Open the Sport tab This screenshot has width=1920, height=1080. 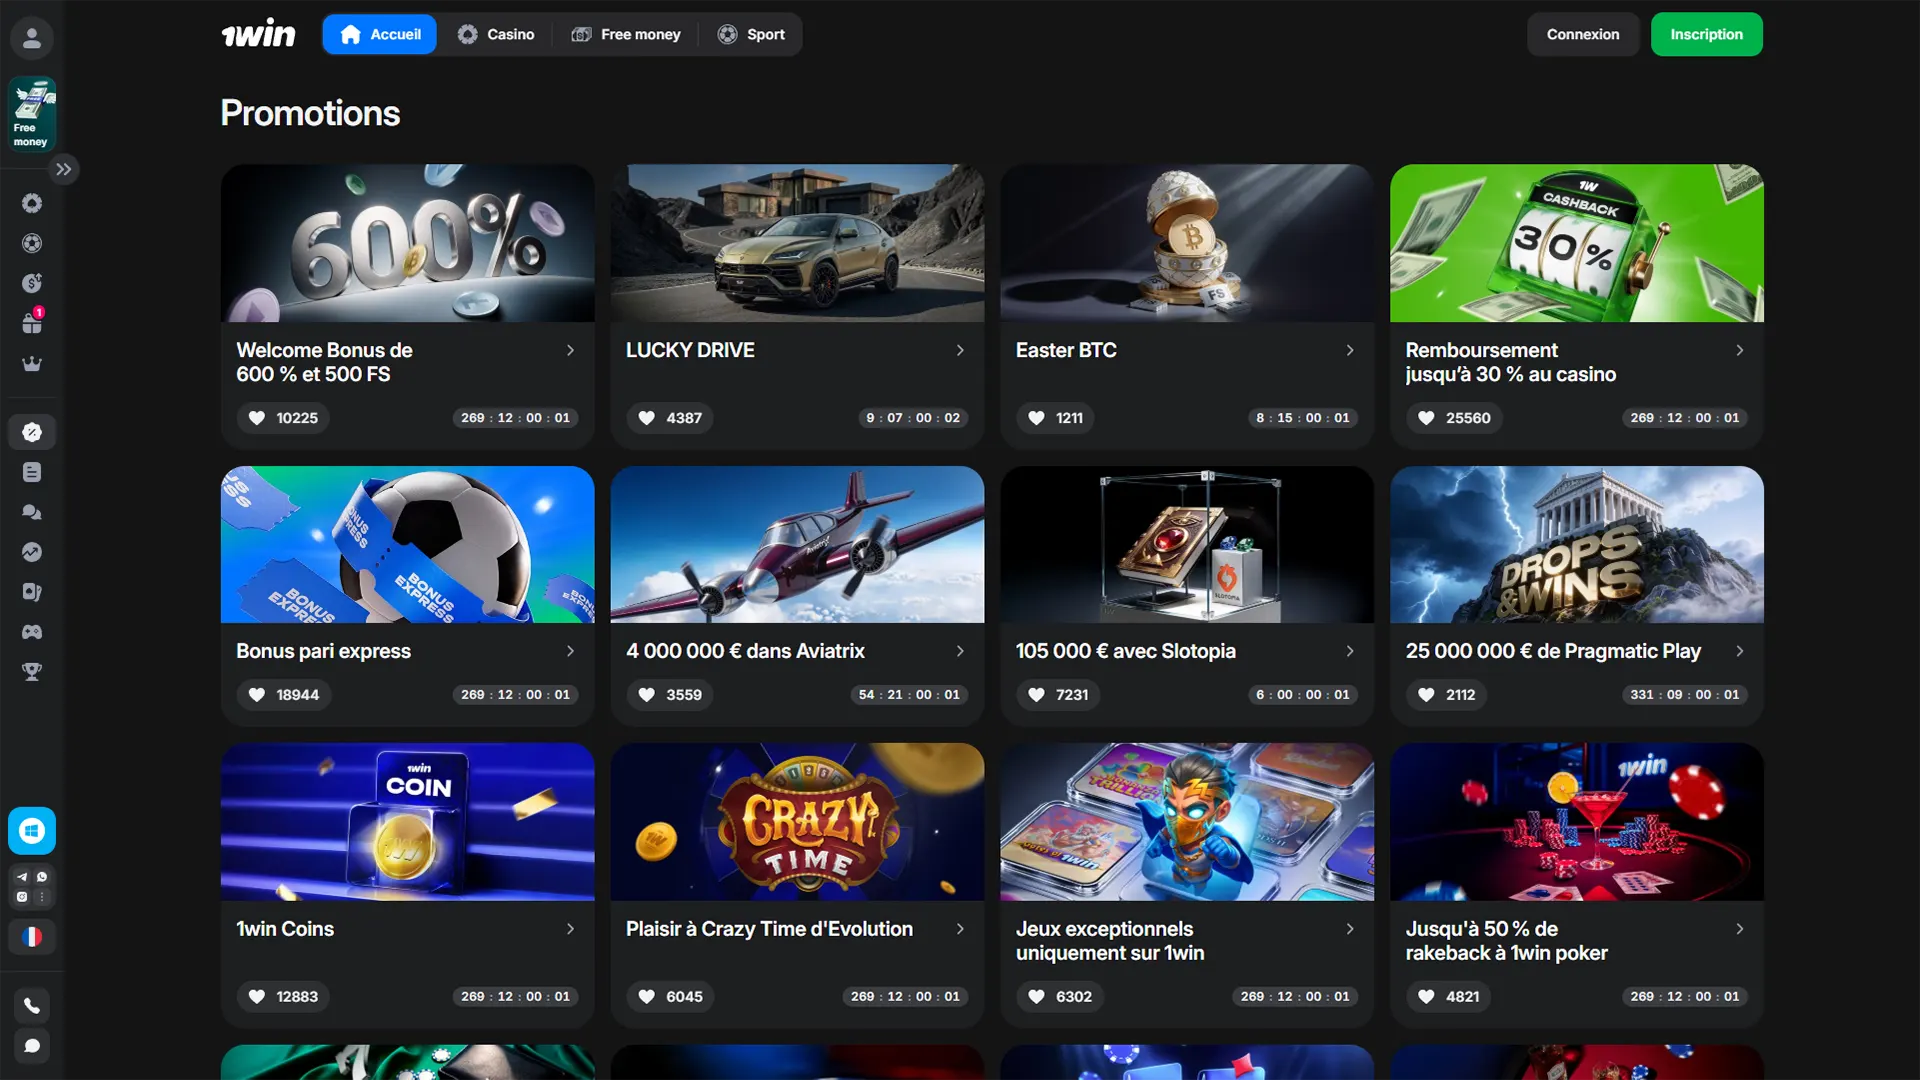[x=751, y=34]
